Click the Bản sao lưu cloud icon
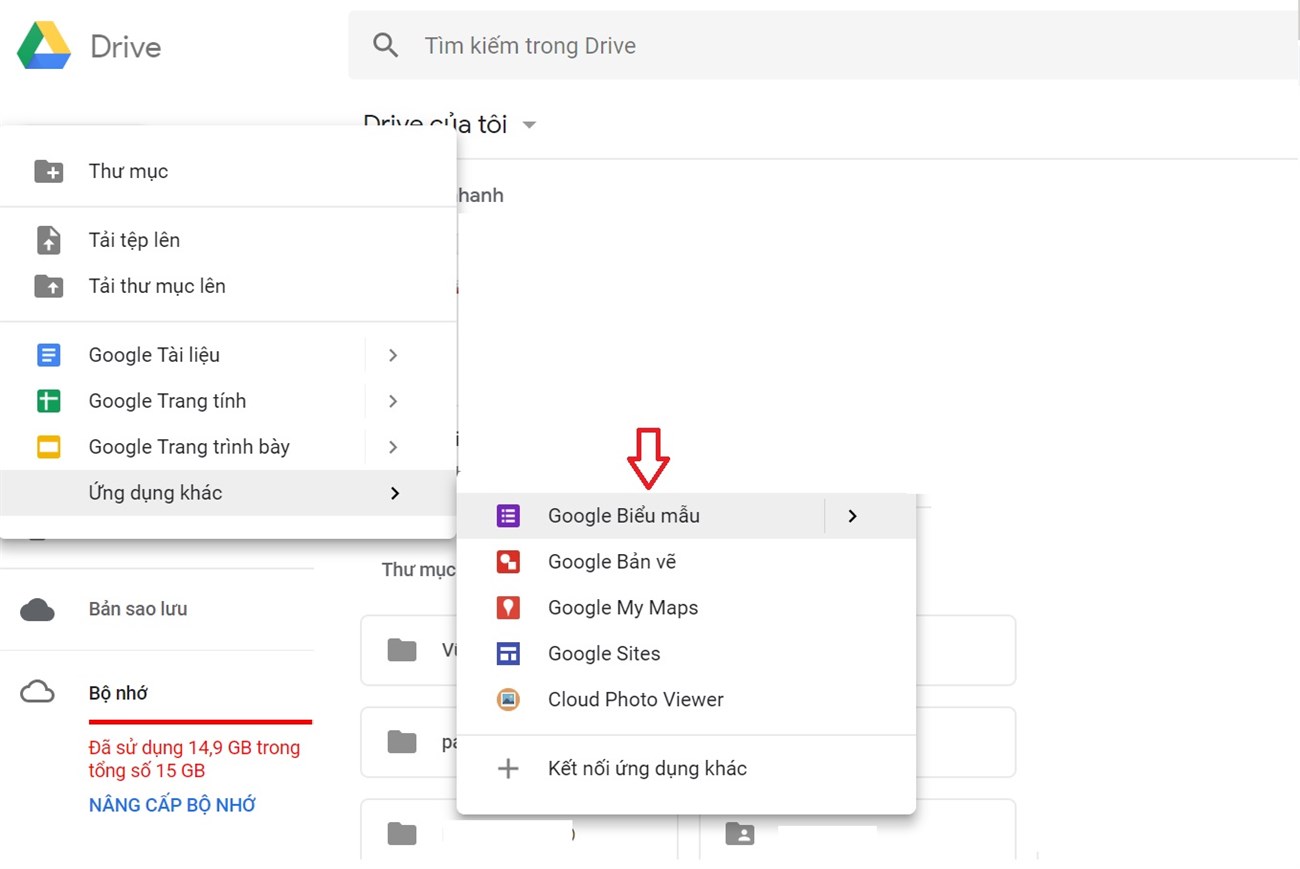The image size is (1300, 869). tap(37, 608)
